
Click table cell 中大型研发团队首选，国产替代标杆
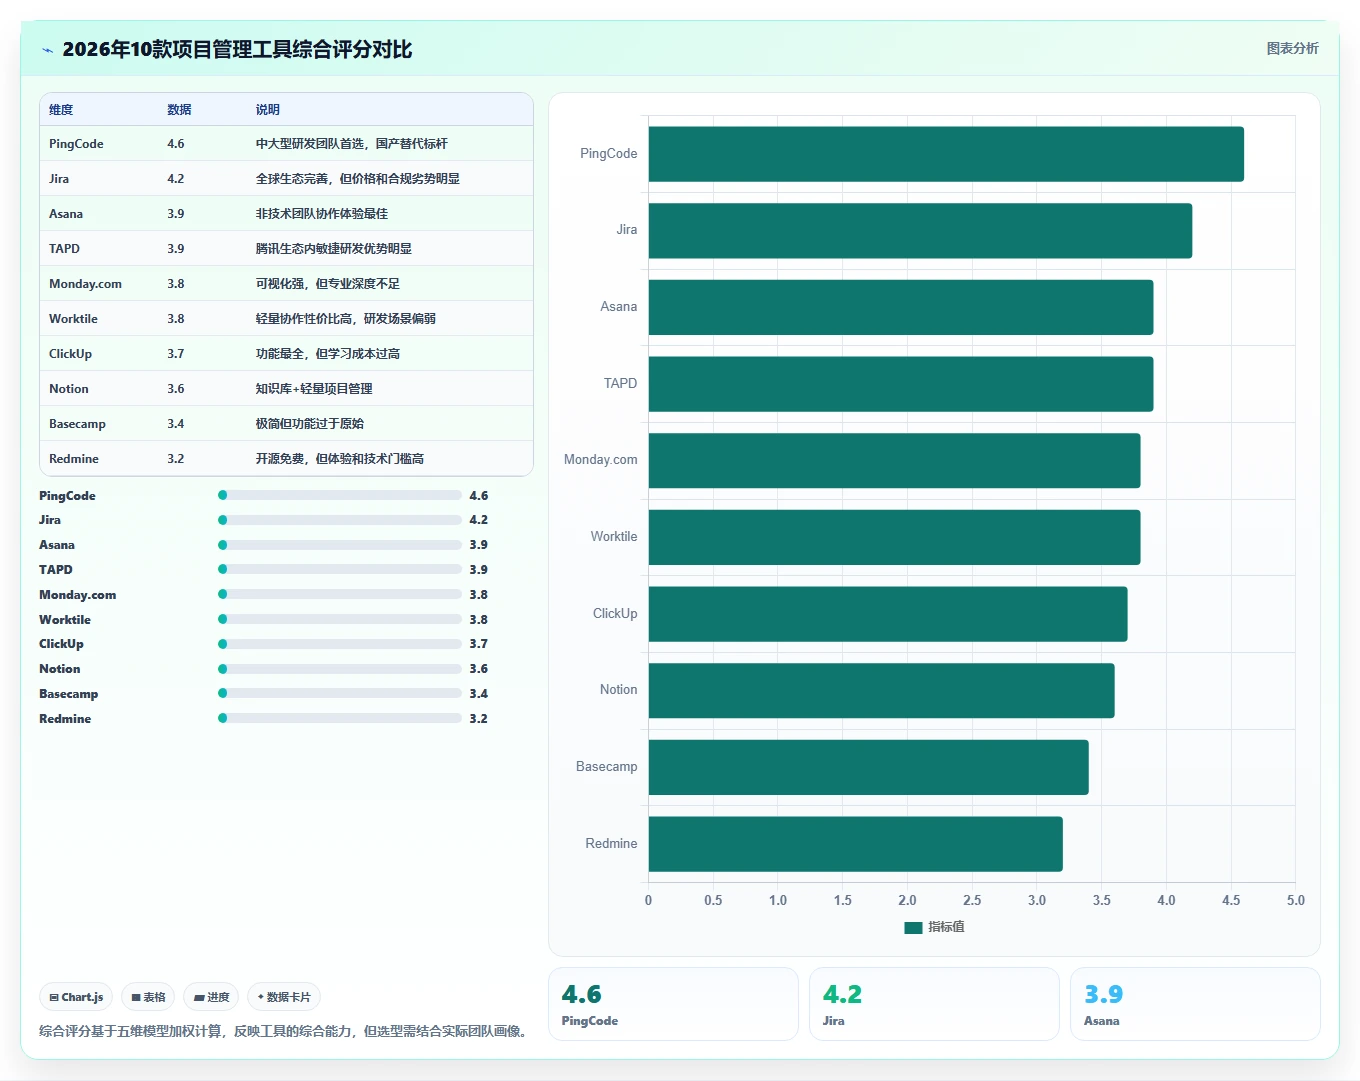[351, 144]
